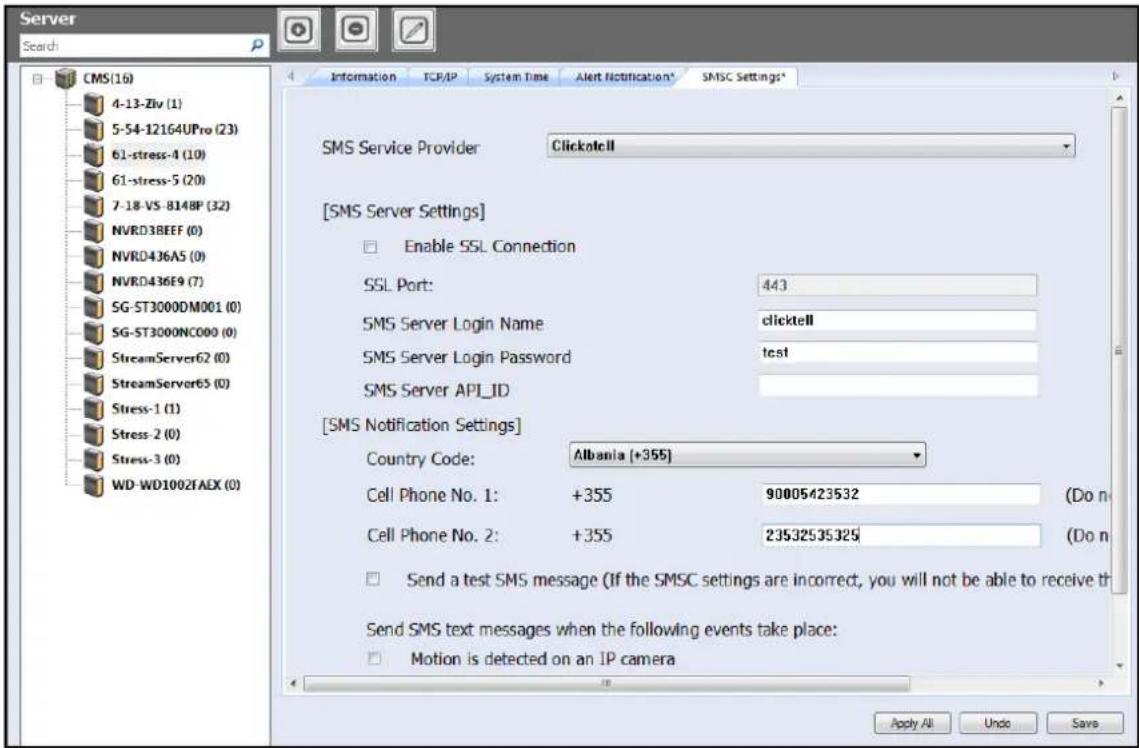Click the tab strip right scroll arrow

pos(1116,76)
